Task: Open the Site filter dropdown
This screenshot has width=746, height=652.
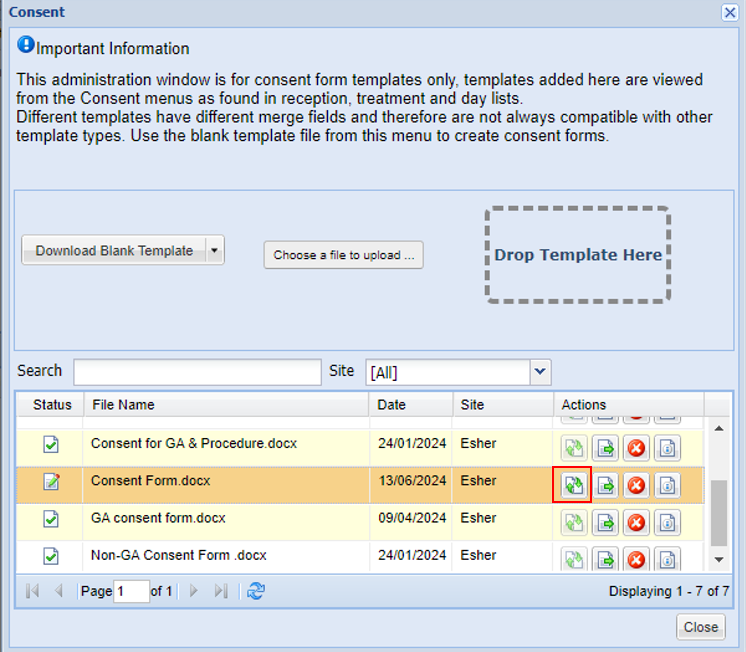Action: (540, 372)
